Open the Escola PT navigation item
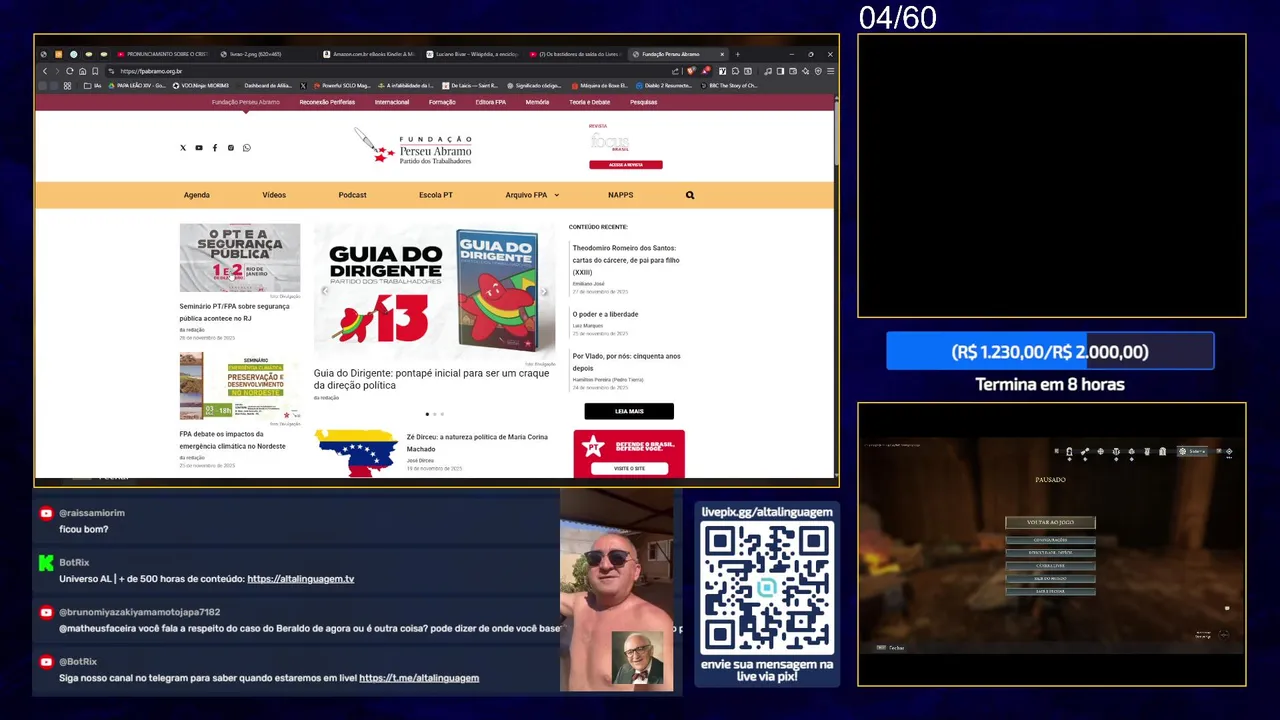1280x720 pixels. (436, 195)
